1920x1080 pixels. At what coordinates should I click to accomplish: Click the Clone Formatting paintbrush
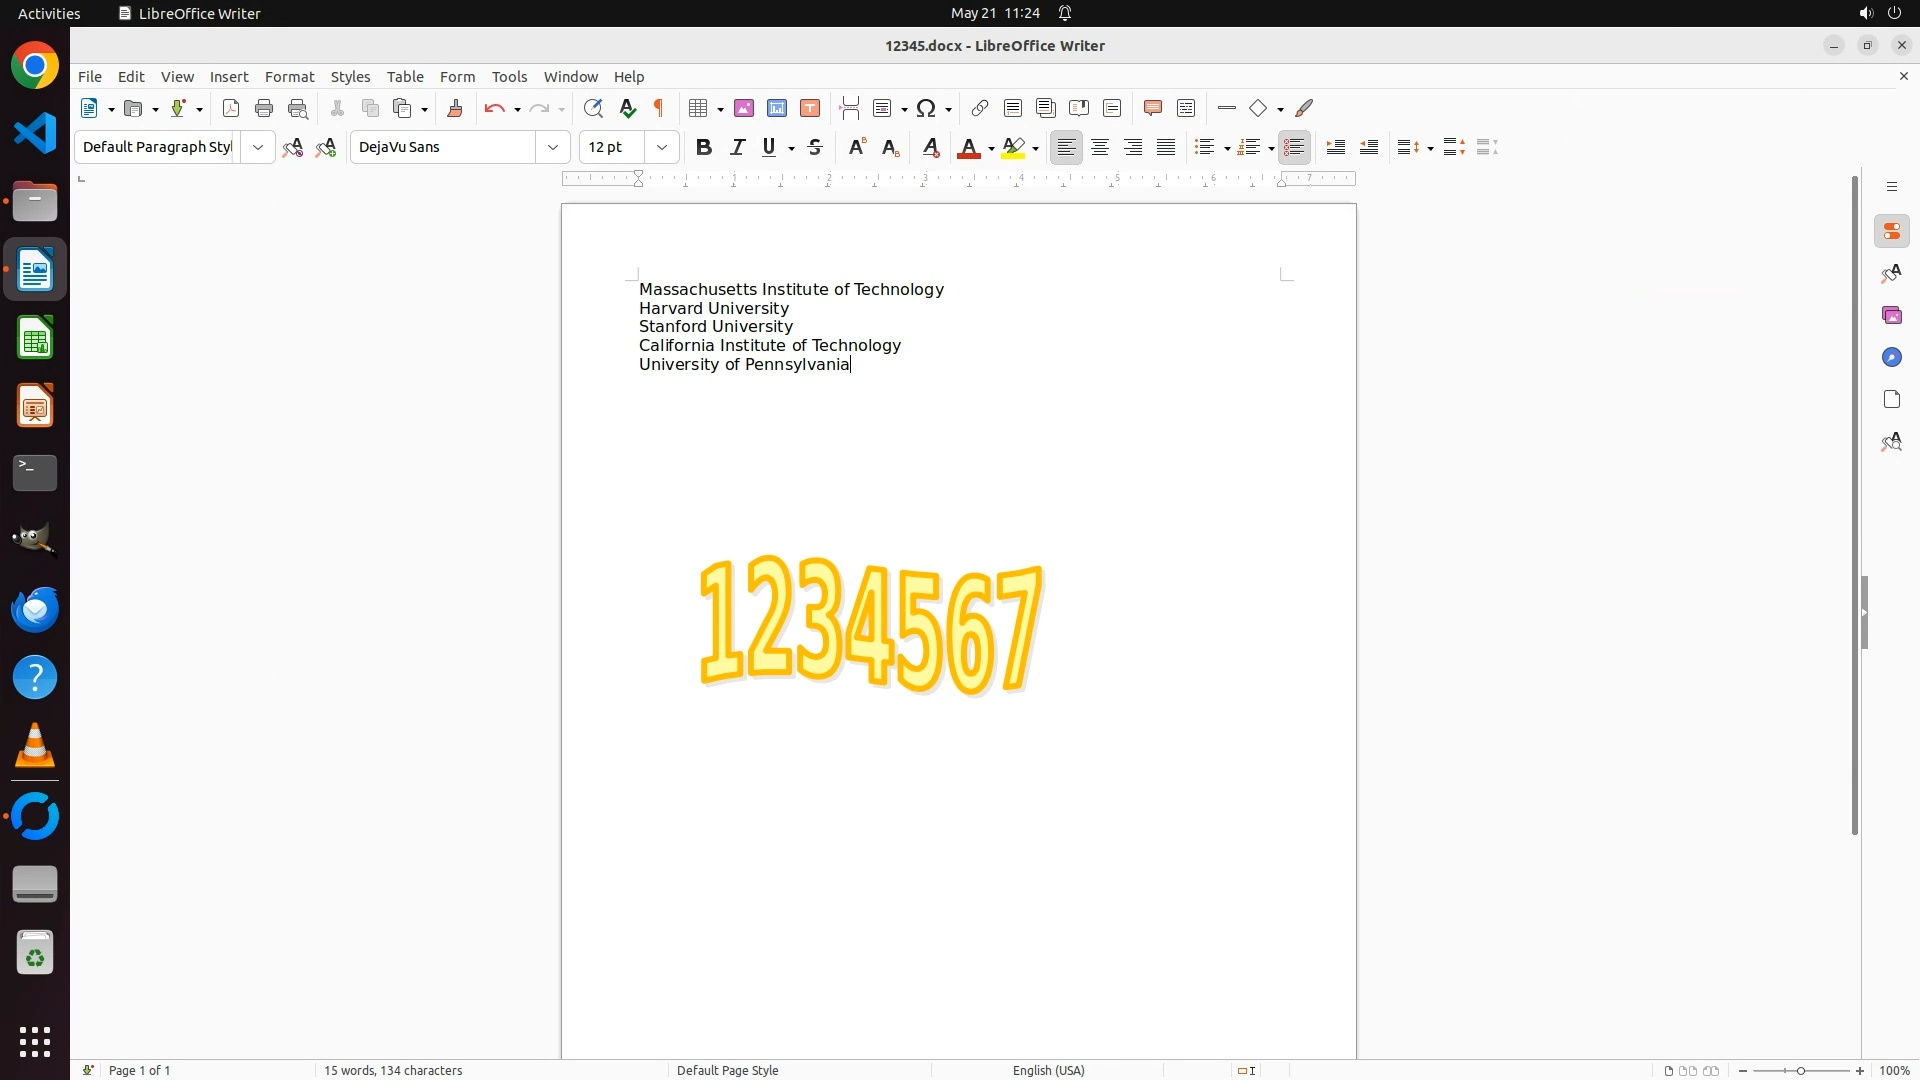click(455, 109)
